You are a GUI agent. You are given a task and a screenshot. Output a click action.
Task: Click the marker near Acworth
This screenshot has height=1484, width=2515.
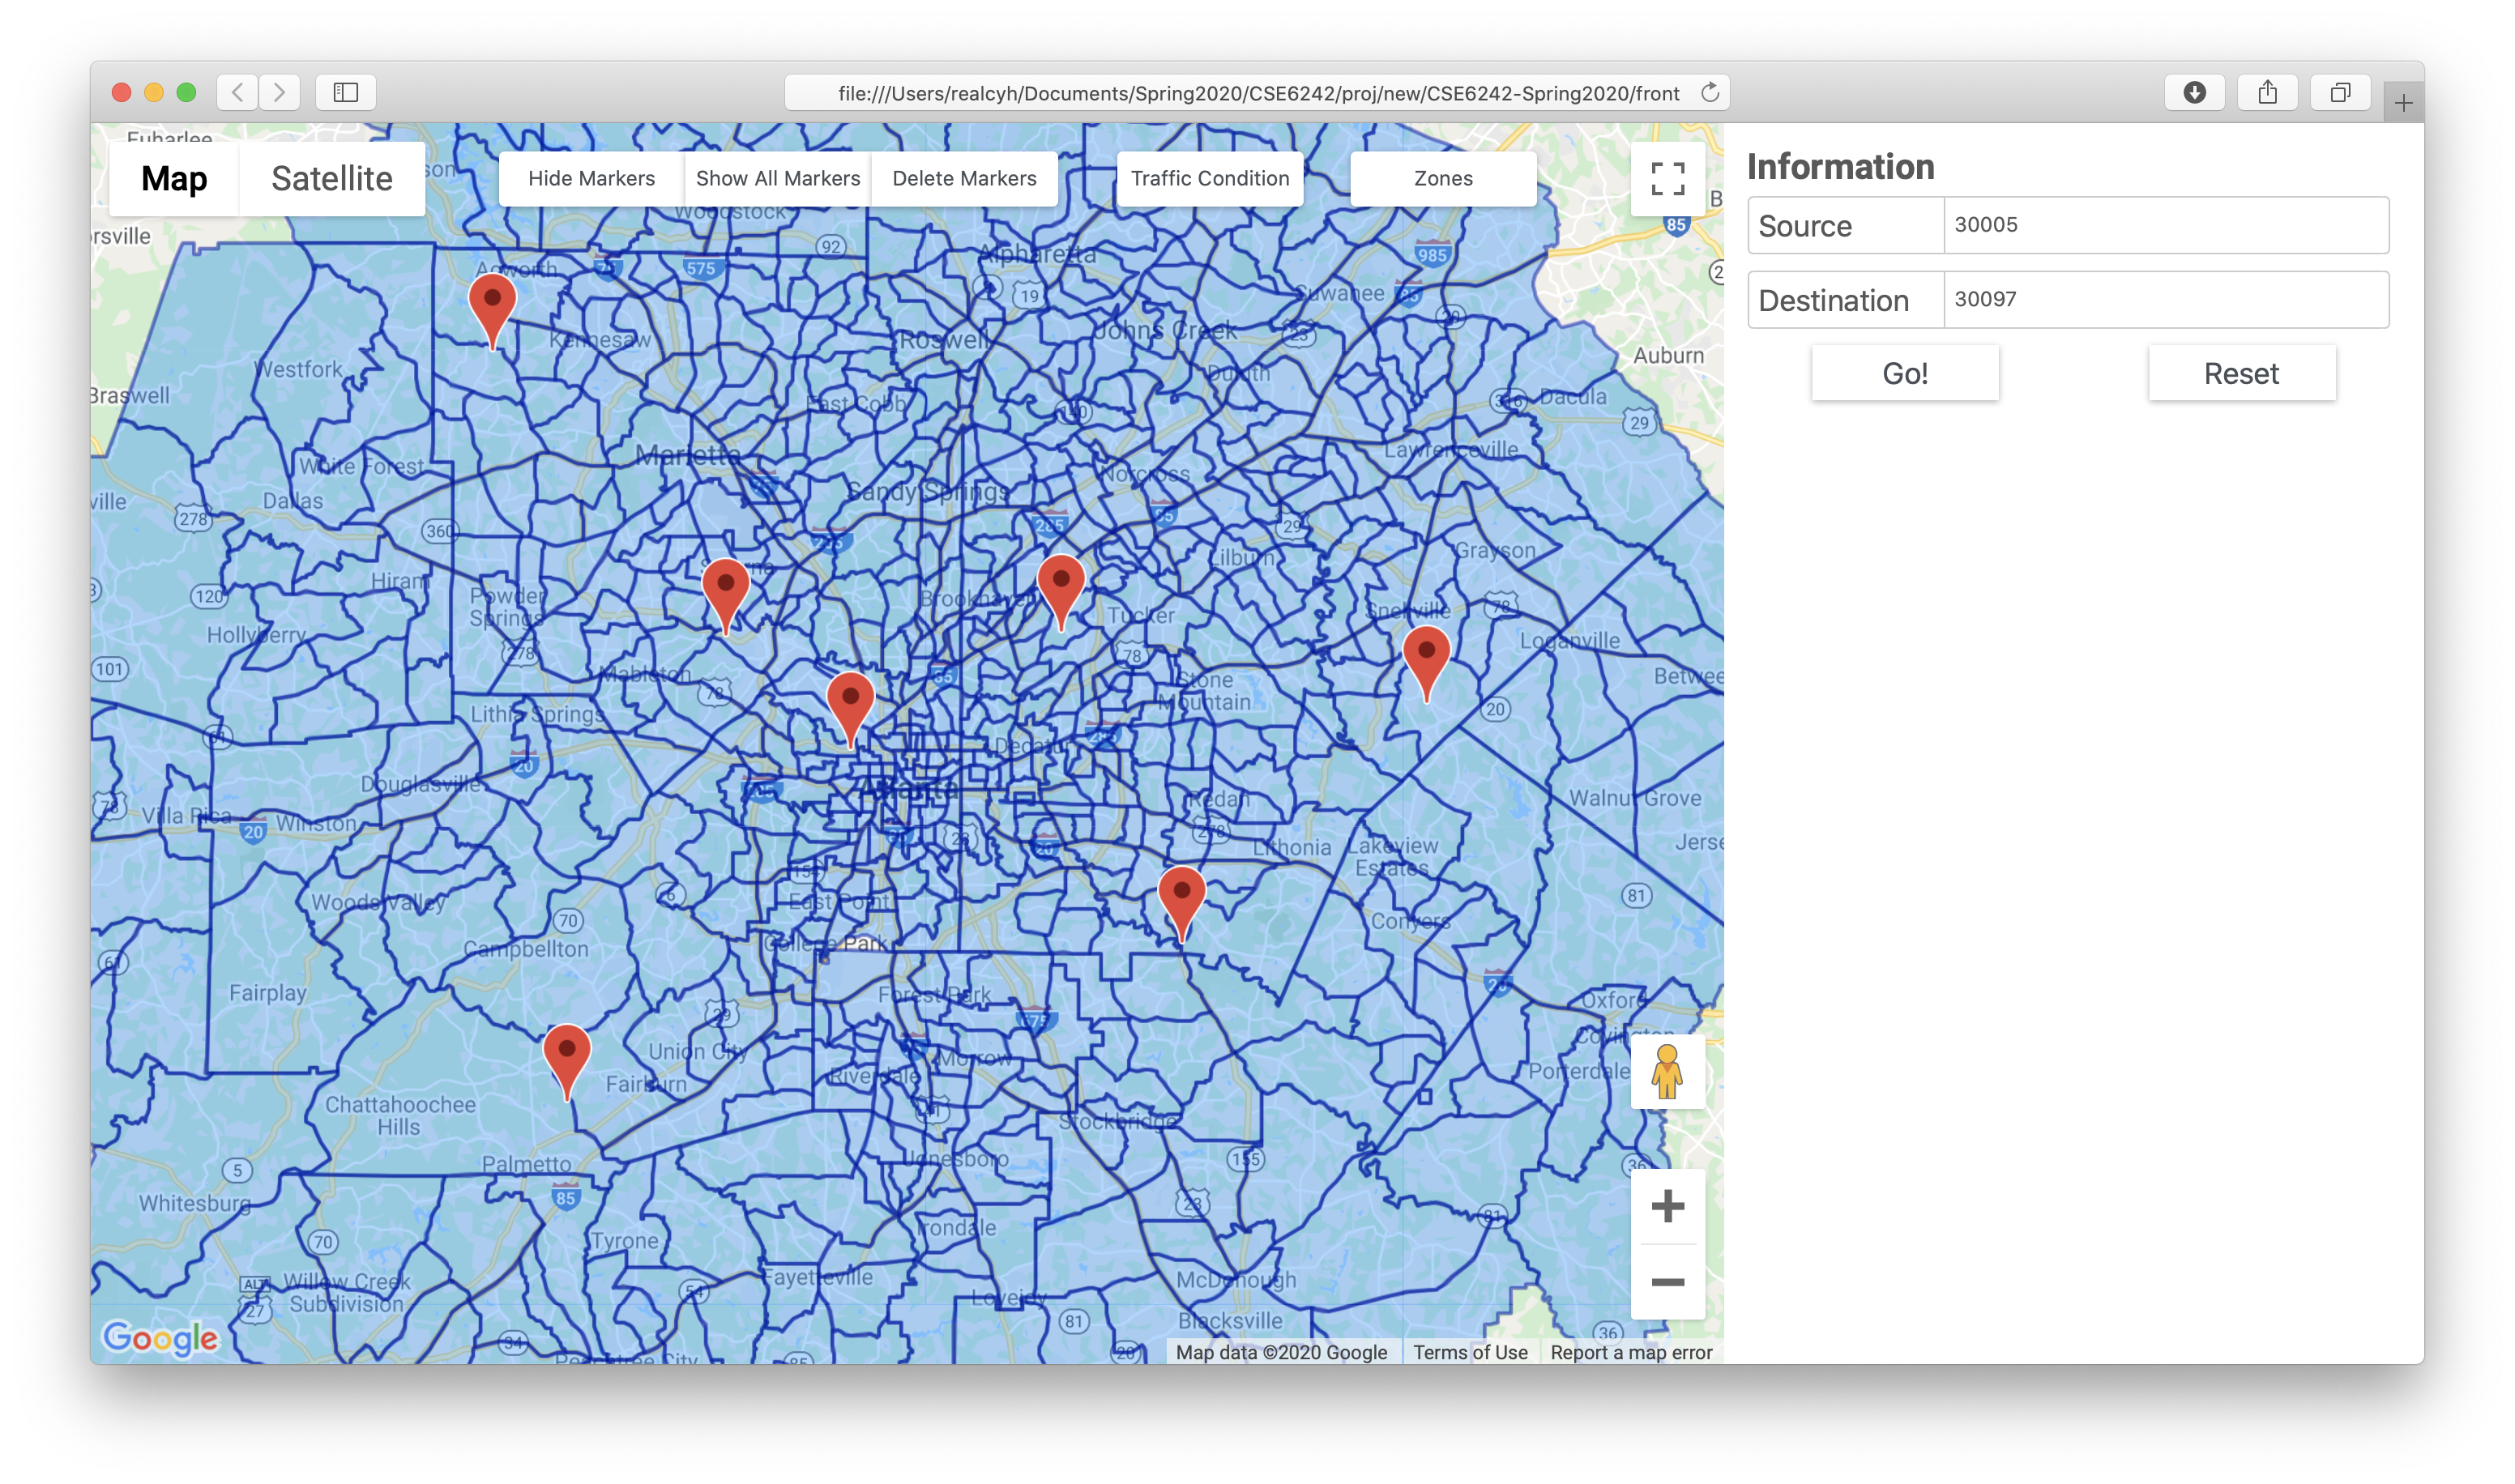click(492, 311)
